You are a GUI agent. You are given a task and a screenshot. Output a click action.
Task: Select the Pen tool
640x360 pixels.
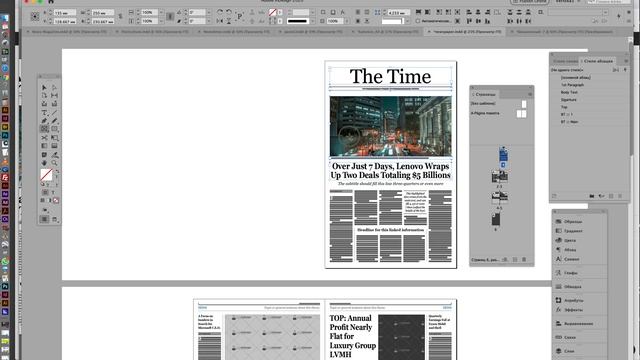(44, 121)
